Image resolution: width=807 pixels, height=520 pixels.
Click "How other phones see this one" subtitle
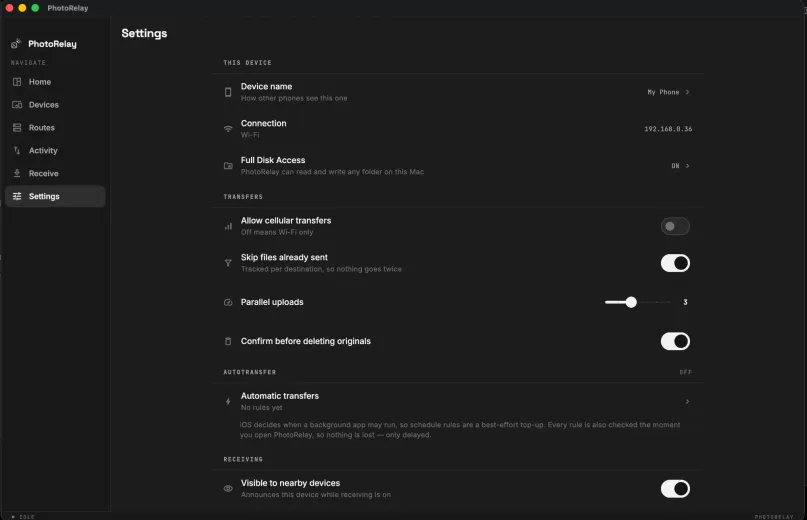pyautogui.click(x=294, y=98)
